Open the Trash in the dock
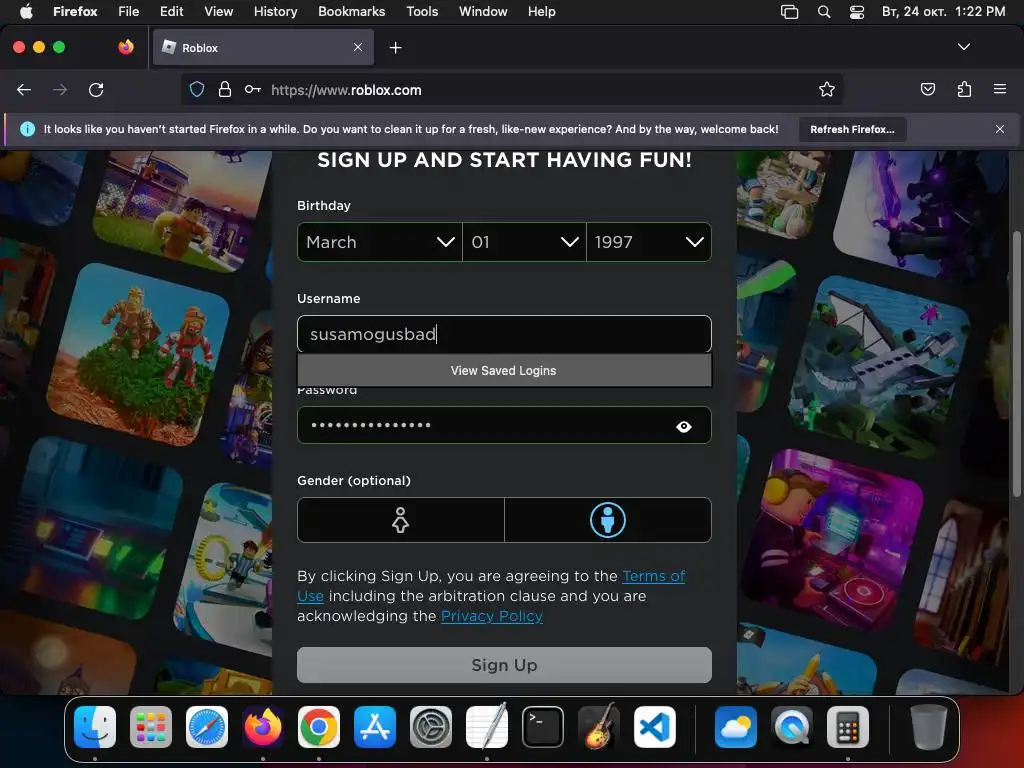This screenshot has height=768, width=1024. [x=929, y=727]
